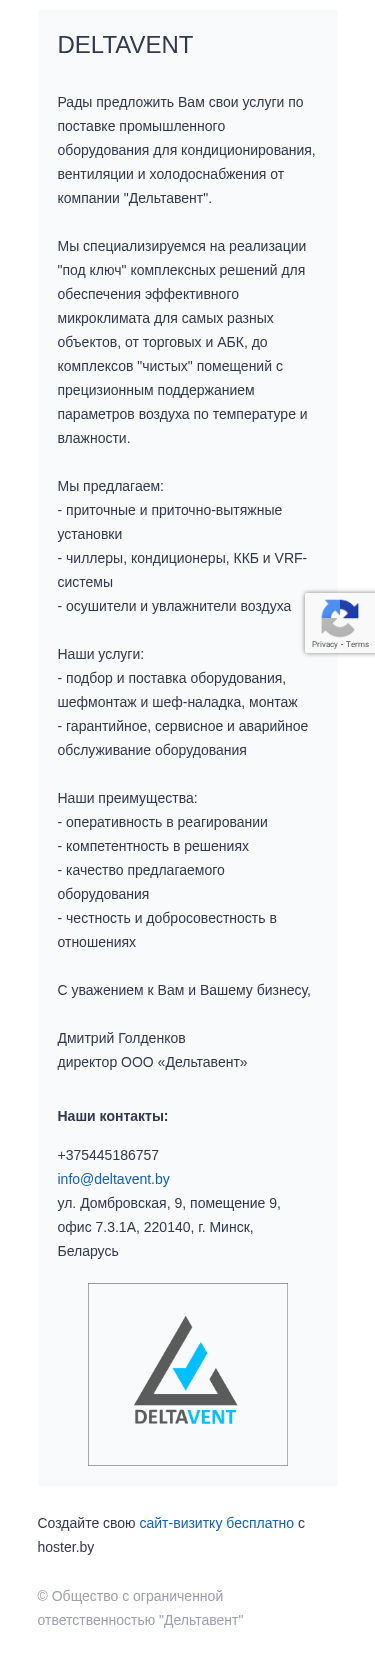
Task: Click the Дмитрий Голденков signature line
Action: pyautogui.click(x=121, y=1038)
